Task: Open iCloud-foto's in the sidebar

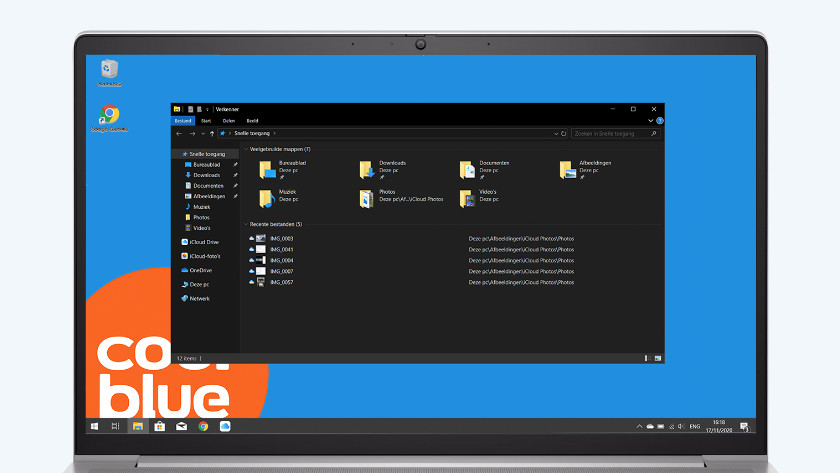Action: pyautogui.click(x=205, y=256)
